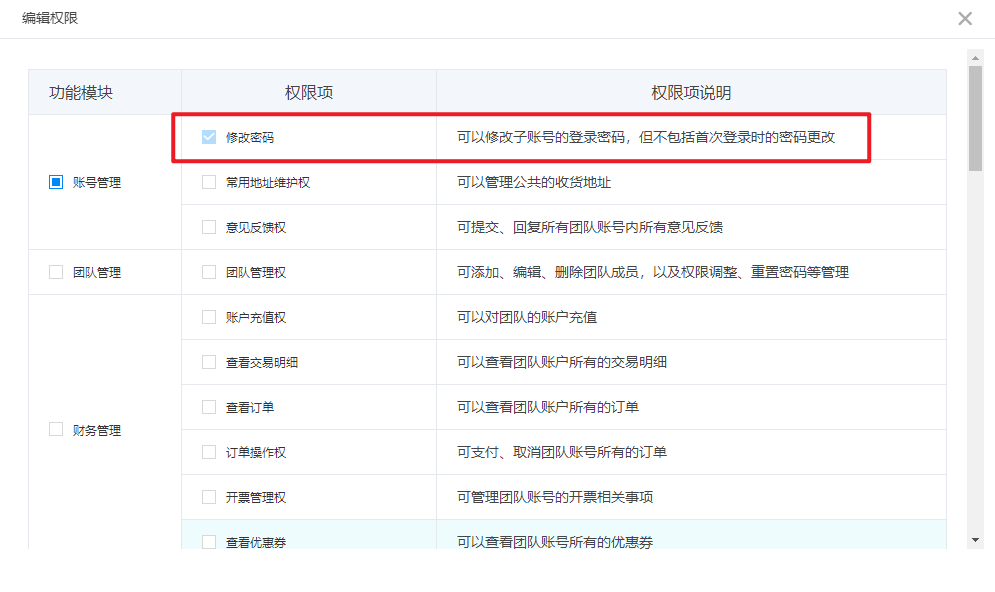The height and width of the screenshot is (592, 995).
Task: Enable the 订单操作权 checkbox
Action: pyautogui.click(x=209, y=452)
